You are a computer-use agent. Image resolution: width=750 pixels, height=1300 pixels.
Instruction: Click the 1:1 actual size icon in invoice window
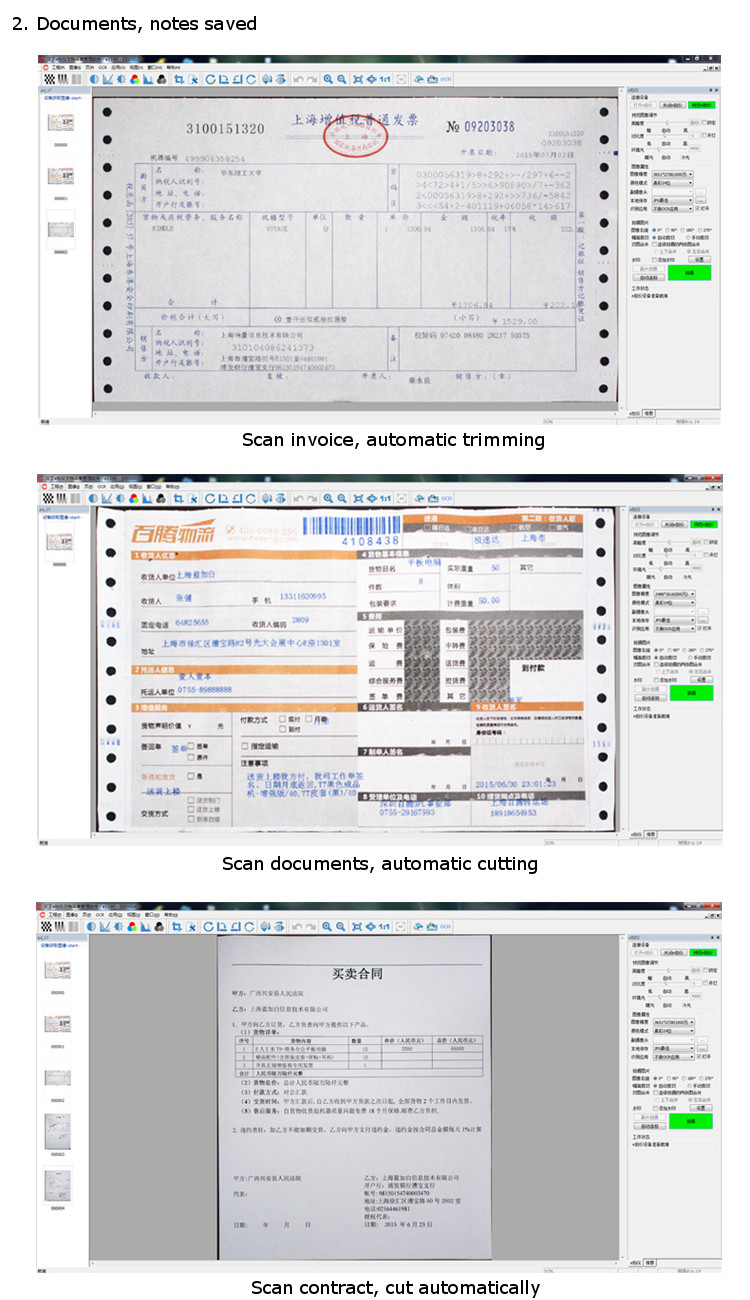pos(386,79)
